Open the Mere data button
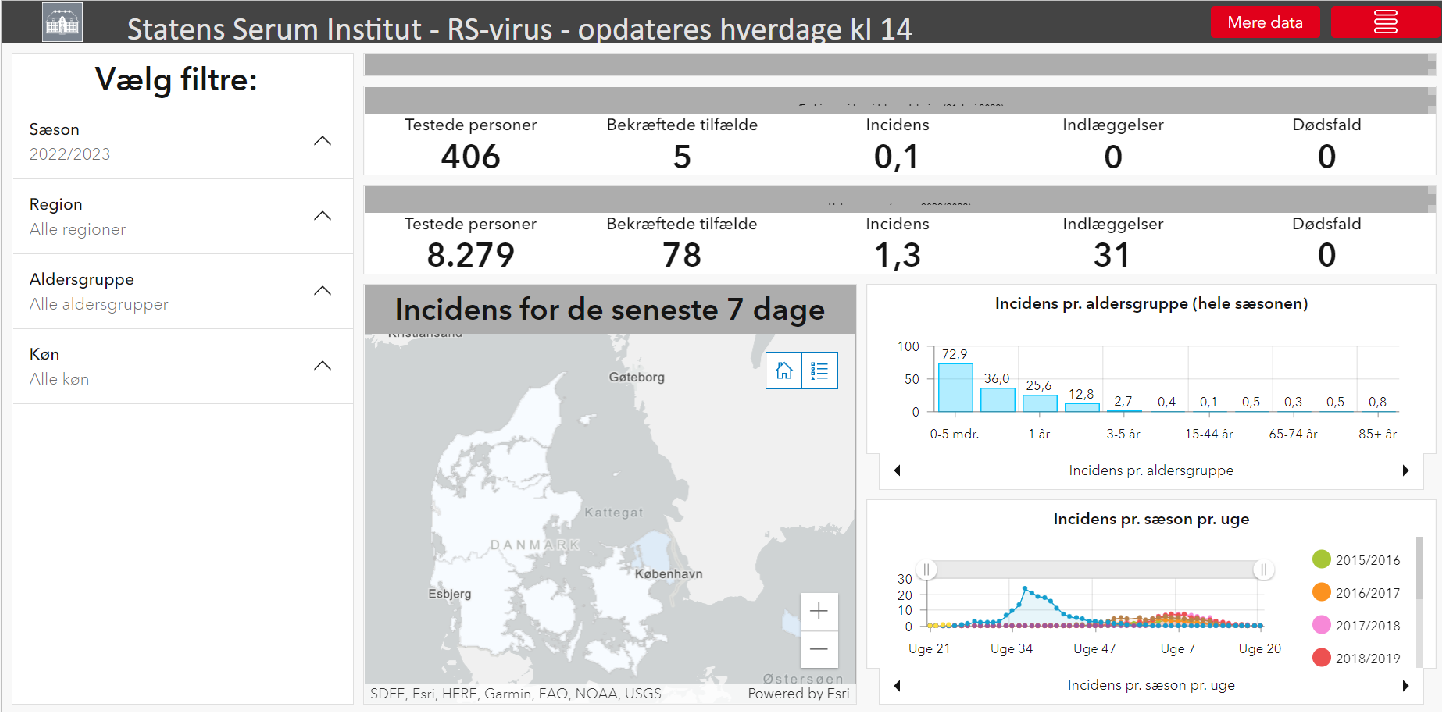1442x712 pixels. 1265,22
